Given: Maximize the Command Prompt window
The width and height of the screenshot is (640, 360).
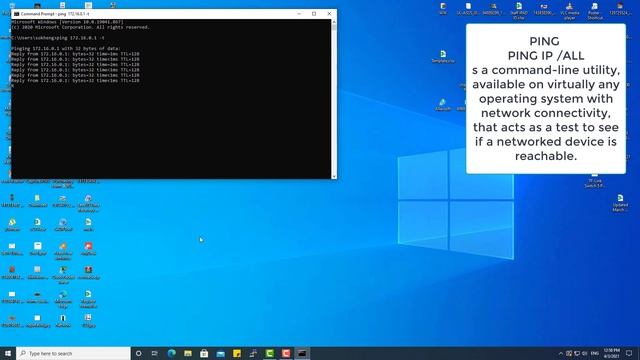Looking at the screenshot, I should 314,13.
